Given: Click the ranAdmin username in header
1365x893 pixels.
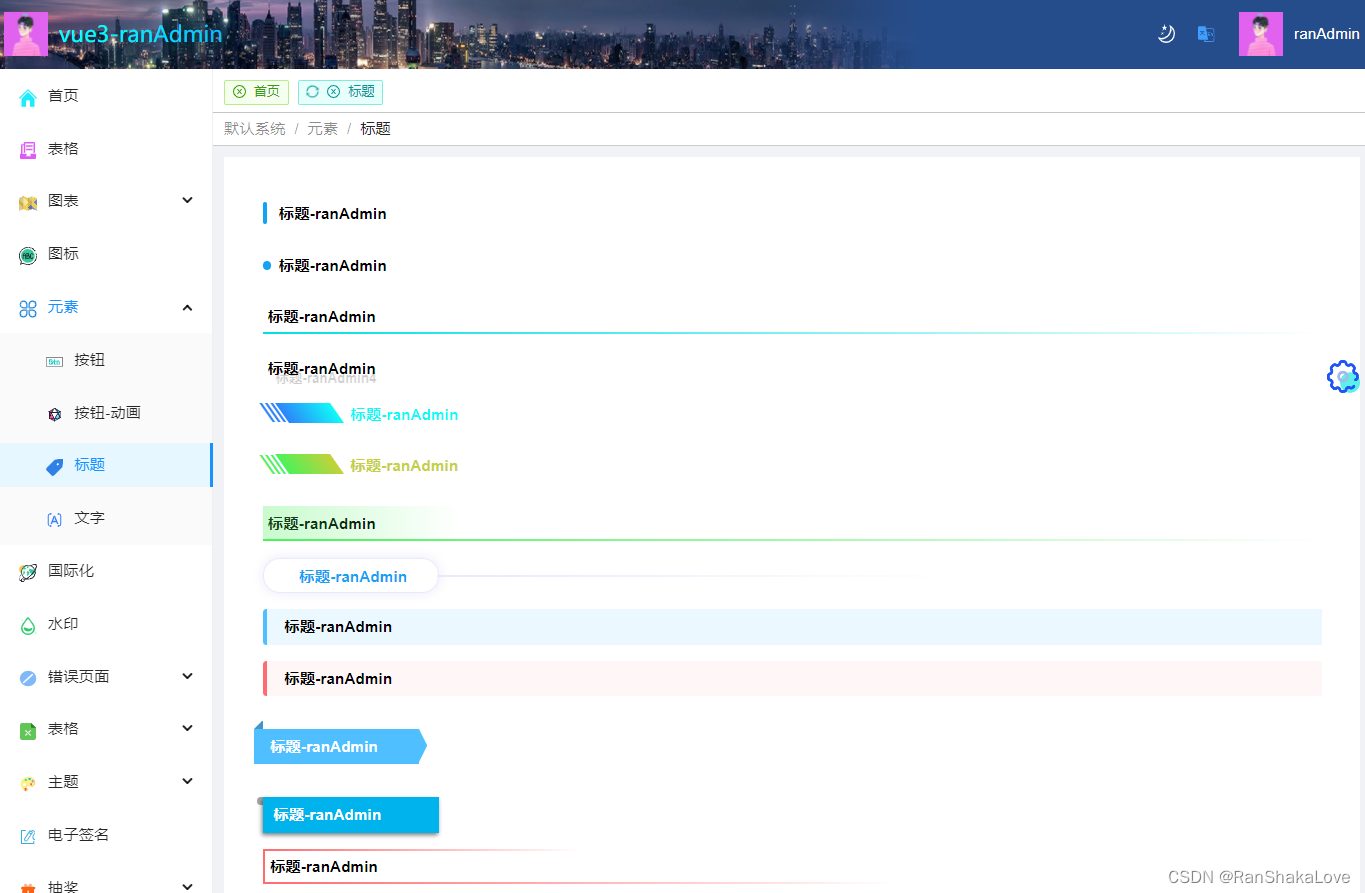Looking at the screenshot, I should [x=1327, y=34].
